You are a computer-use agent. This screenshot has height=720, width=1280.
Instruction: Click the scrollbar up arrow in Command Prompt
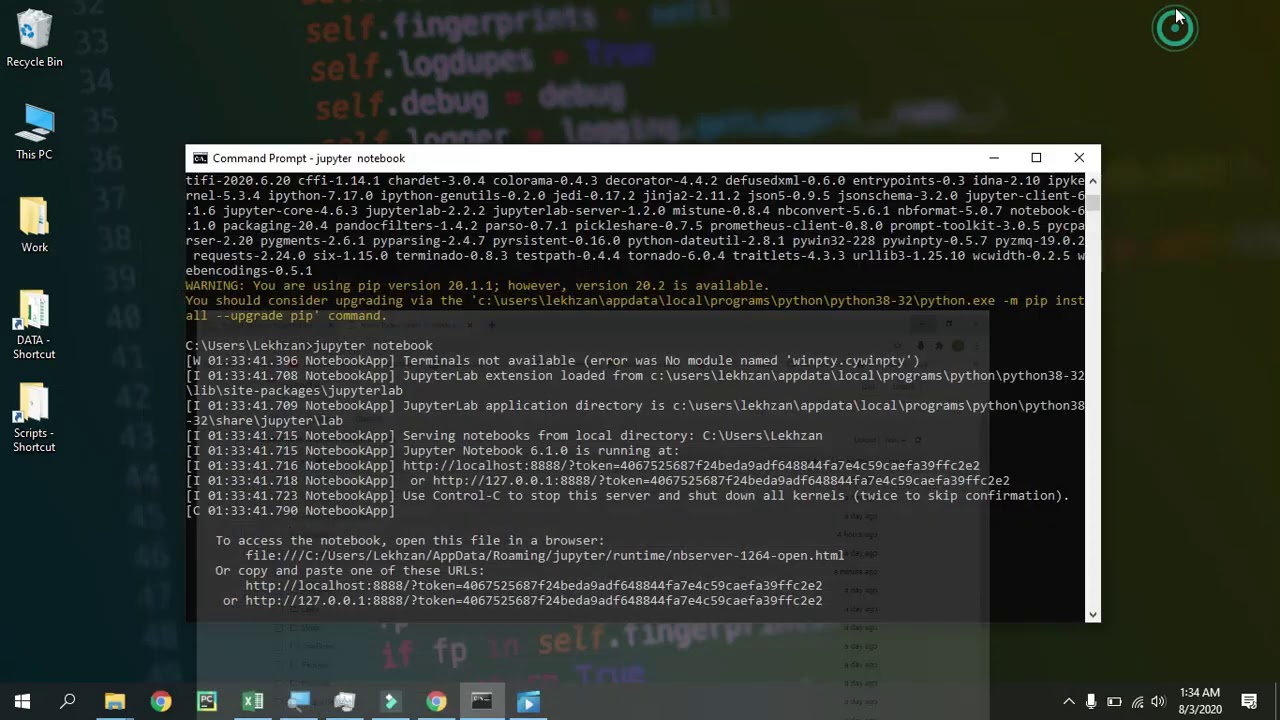click(x=1093, y=181)
